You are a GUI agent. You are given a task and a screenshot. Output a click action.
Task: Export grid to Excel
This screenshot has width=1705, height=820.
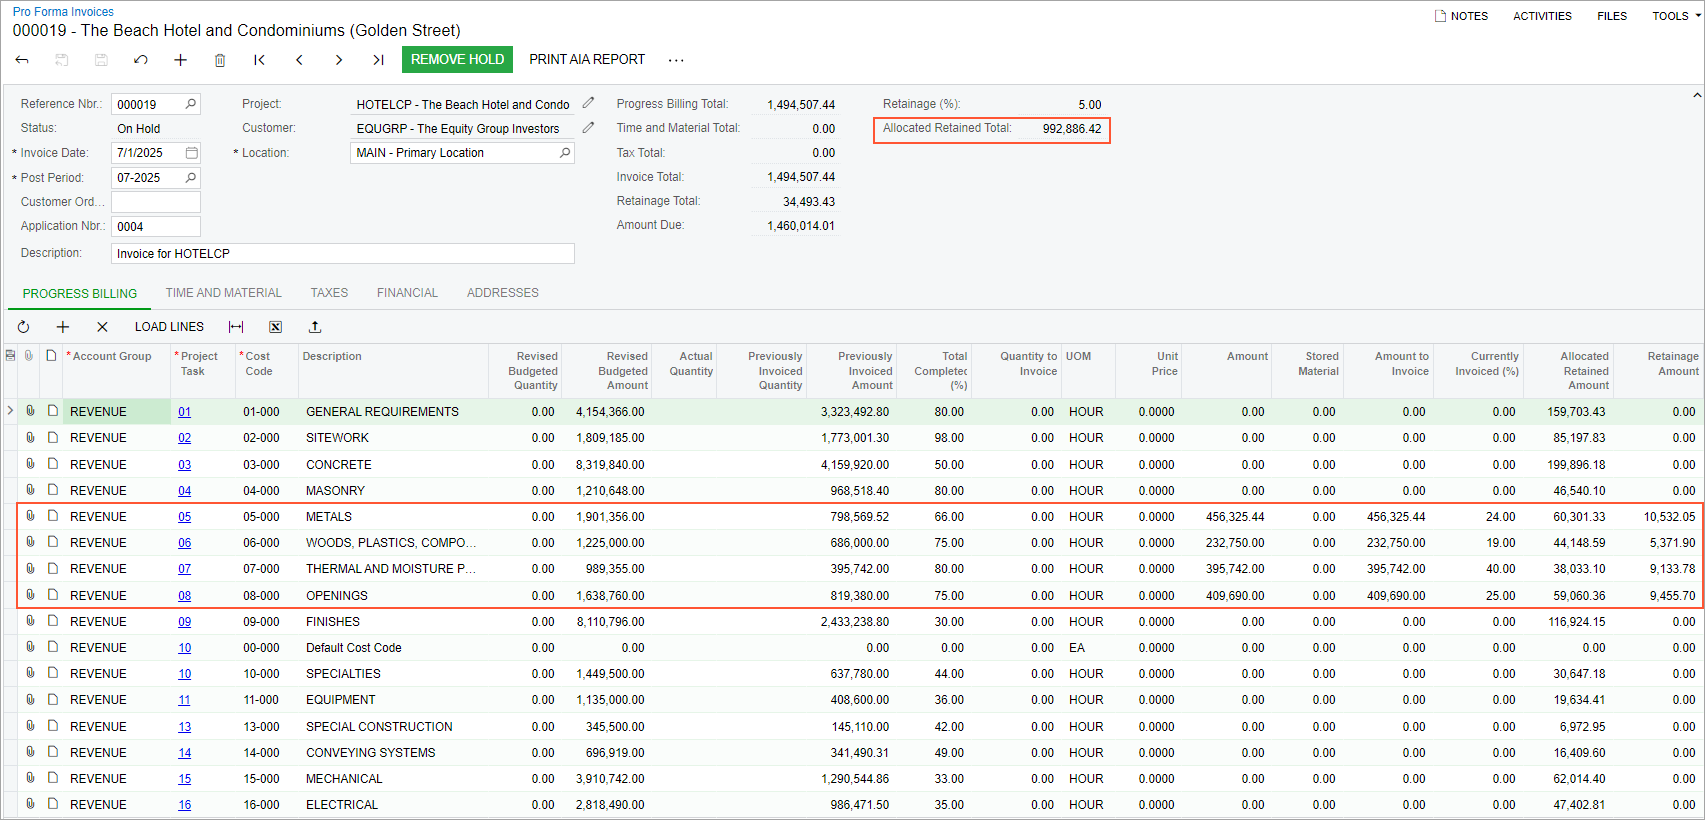tap(275, 327)
